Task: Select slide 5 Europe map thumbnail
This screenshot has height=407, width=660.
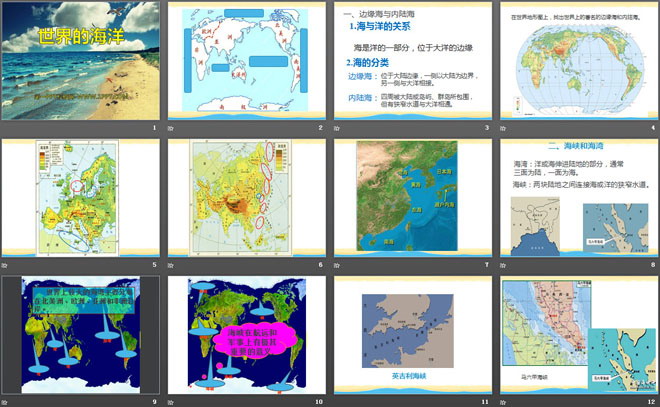Action: (80, 199)
